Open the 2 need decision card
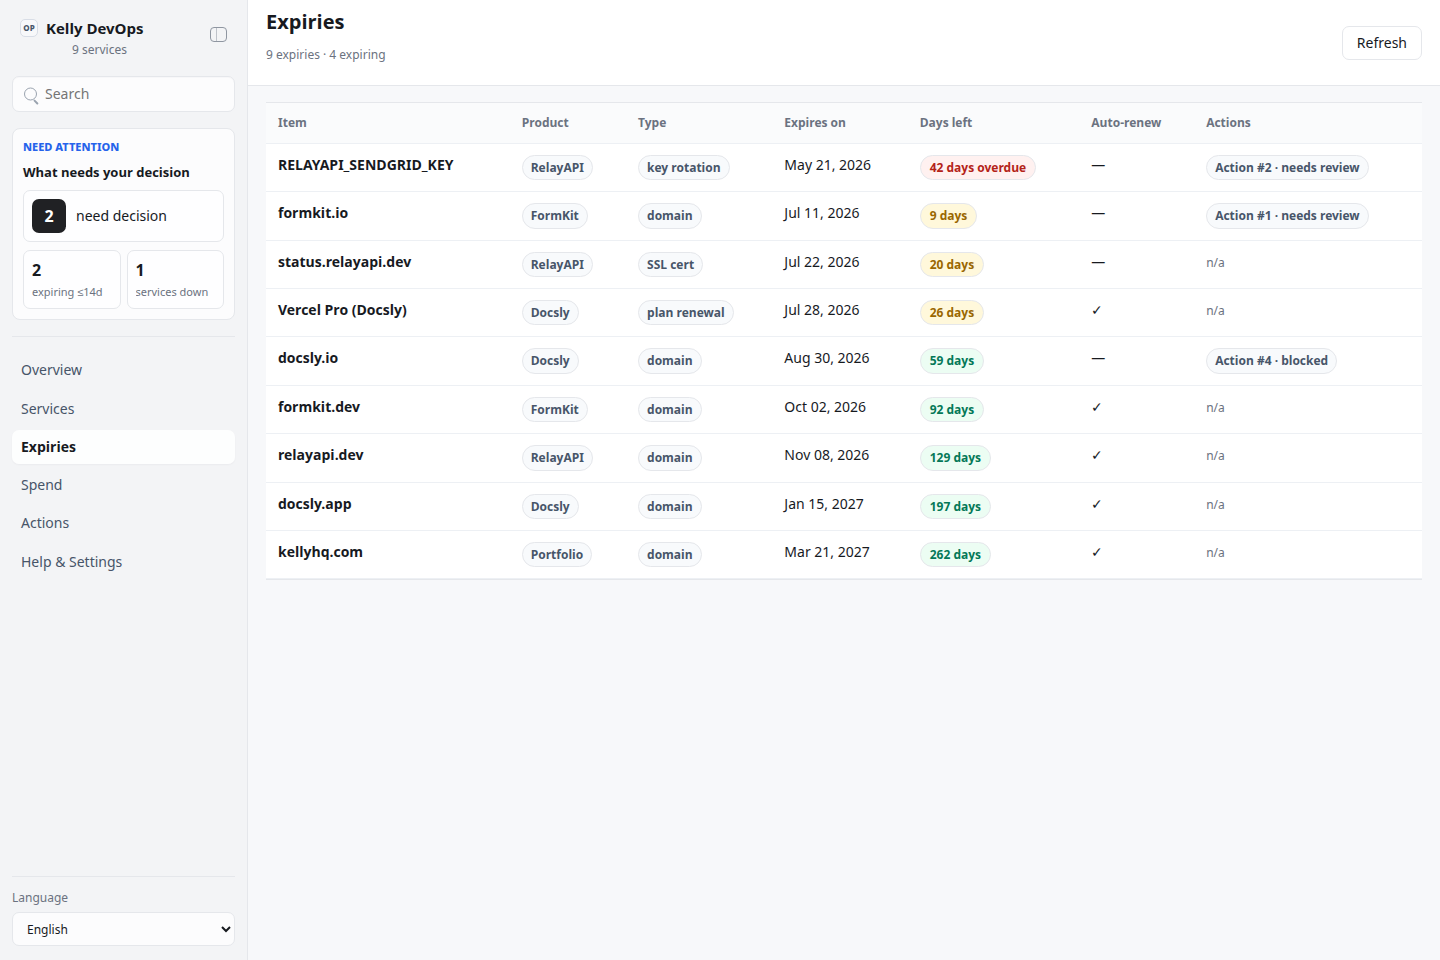This screenshot has width=1440, height=960. coord(123,216)
